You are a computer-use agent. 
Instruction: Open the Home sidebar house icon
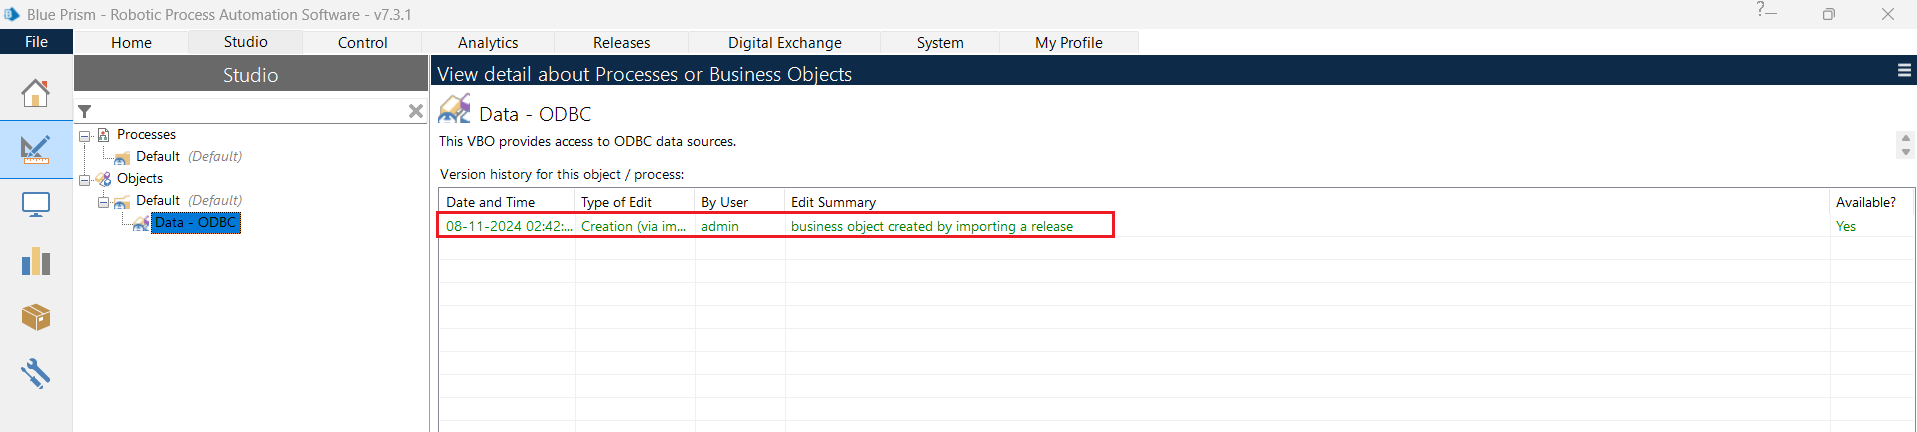tap(35, 93)
